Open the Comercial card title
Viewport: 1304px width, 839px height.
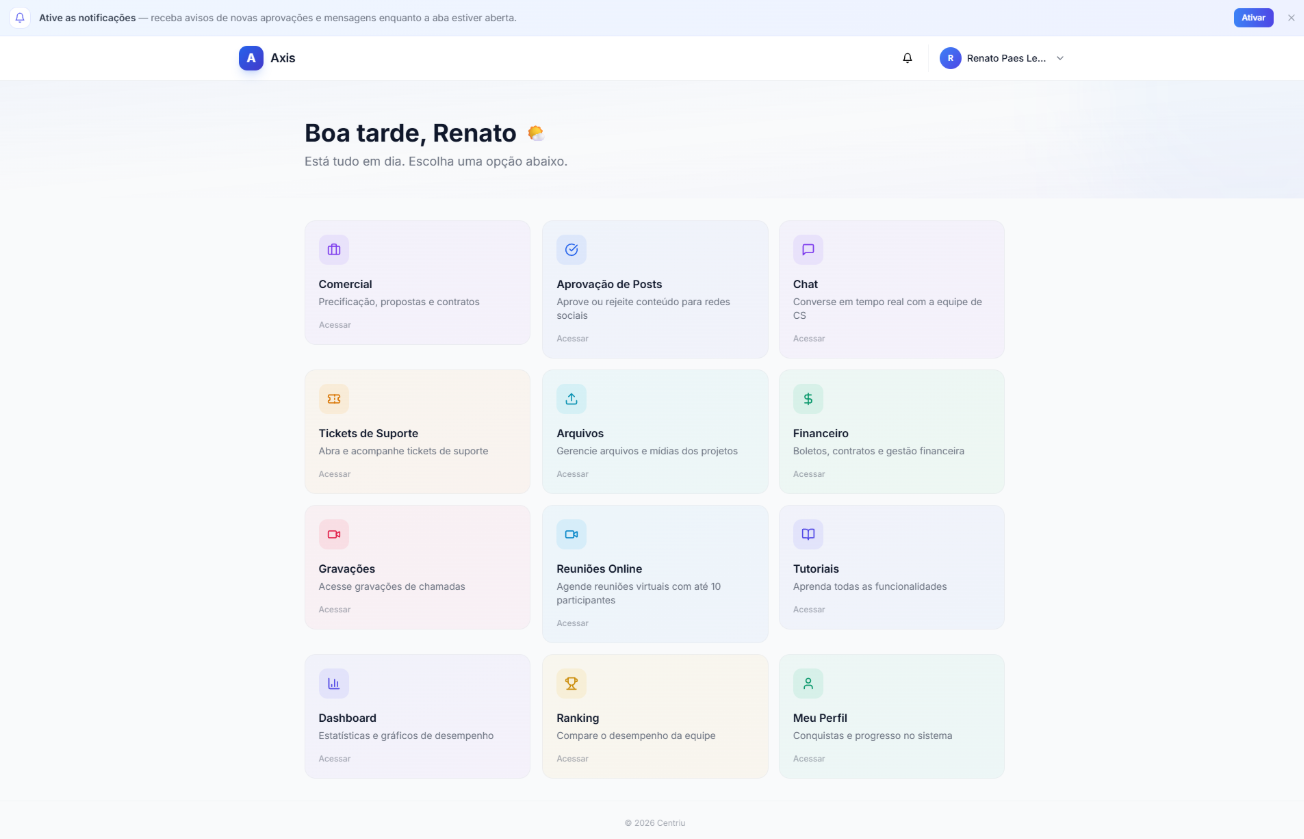pos(345,284)
